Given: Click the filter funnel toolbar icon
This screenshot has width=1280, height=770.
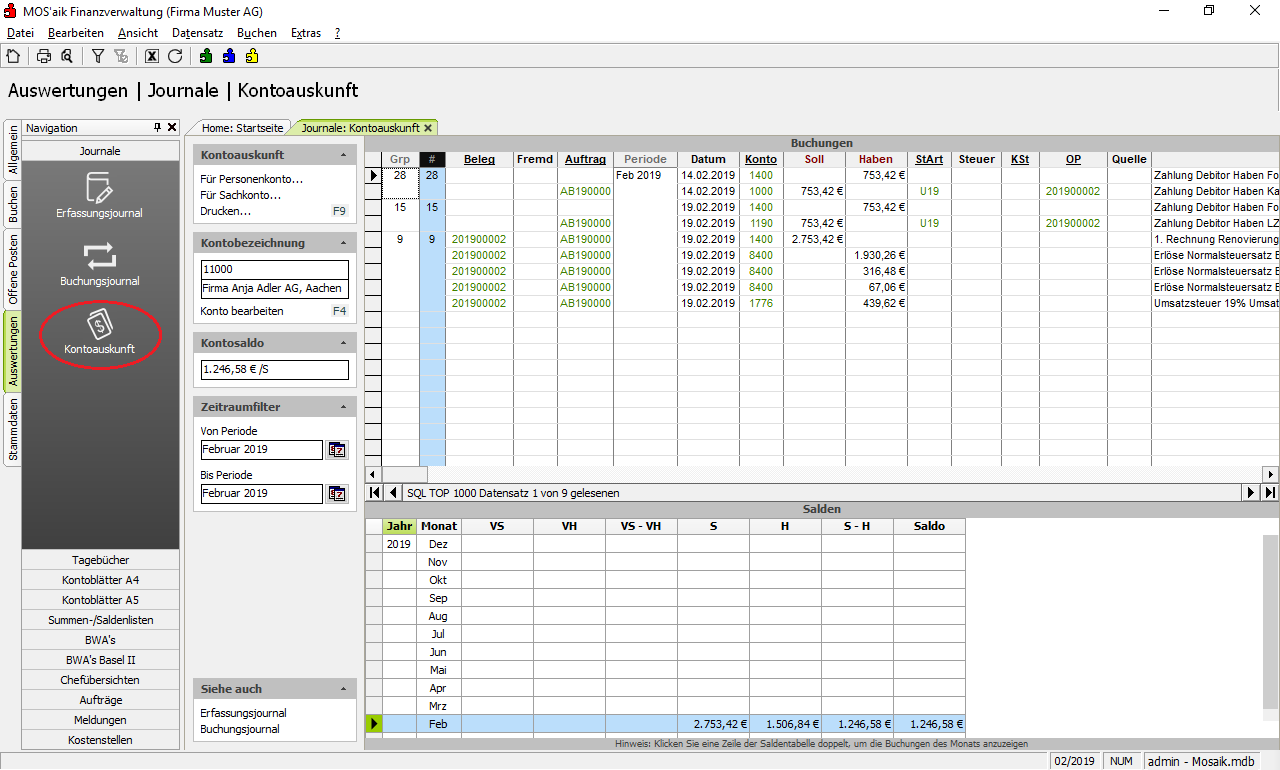Looking at the screenshot, I should click(98, 56).
